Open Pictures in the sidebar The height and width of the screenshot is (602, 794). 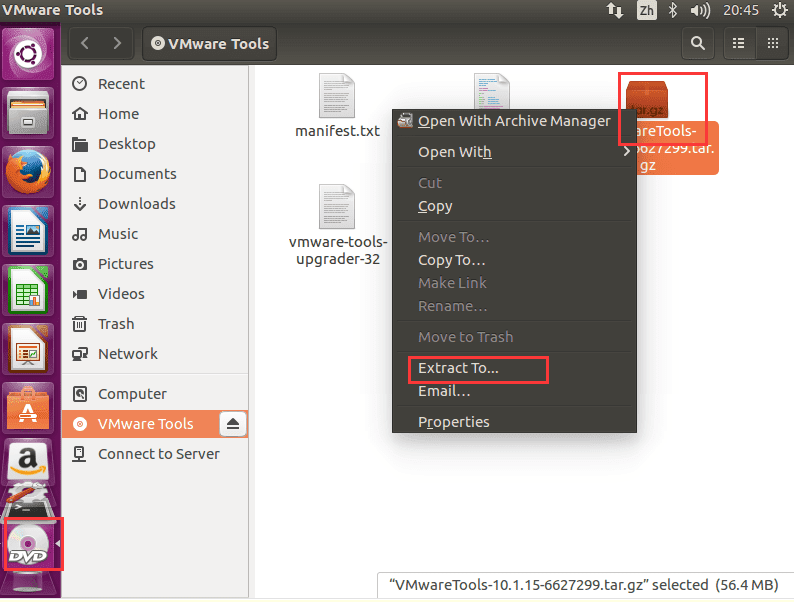click(x=155, y=264)
